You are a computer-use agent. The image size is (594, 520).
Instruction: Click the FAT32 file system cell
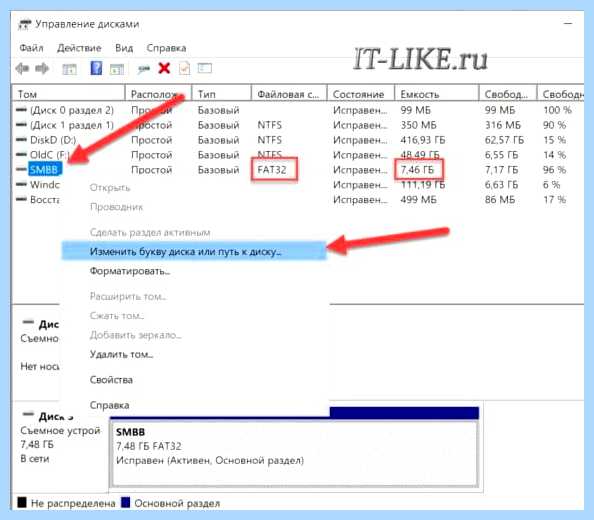point(272,169)
